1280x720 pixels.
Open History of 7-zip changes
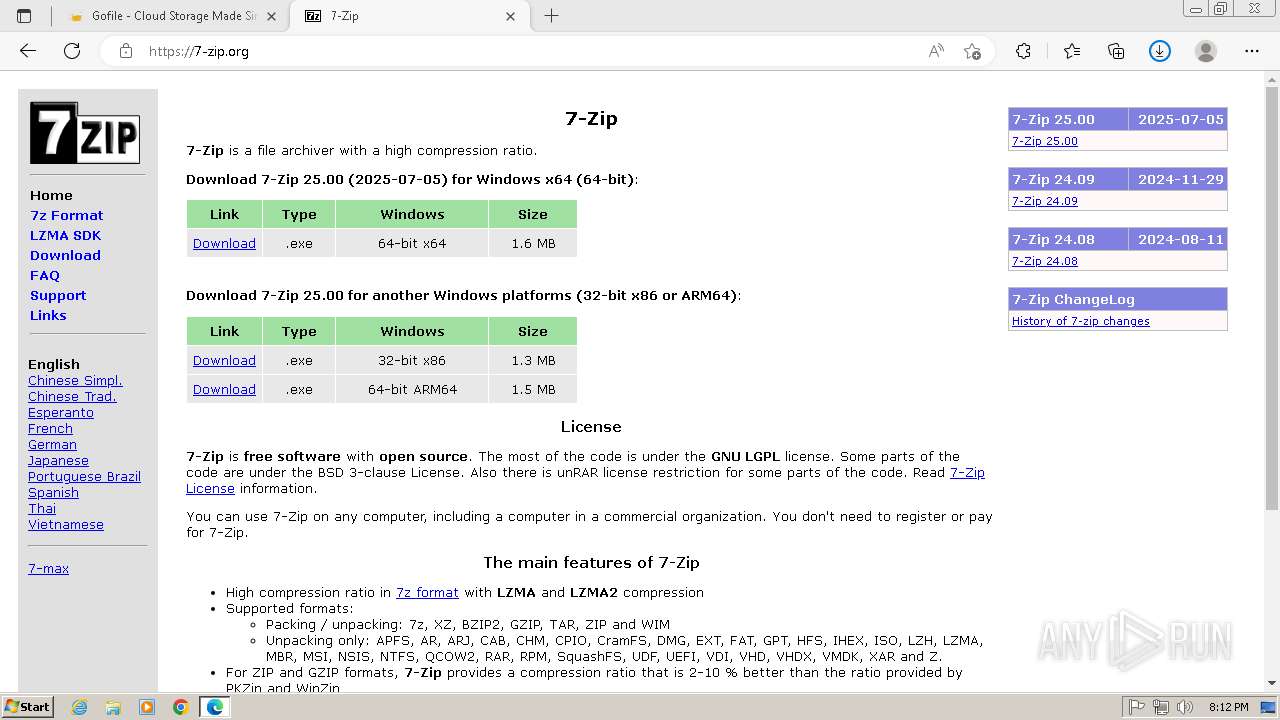coord(1081,321)
